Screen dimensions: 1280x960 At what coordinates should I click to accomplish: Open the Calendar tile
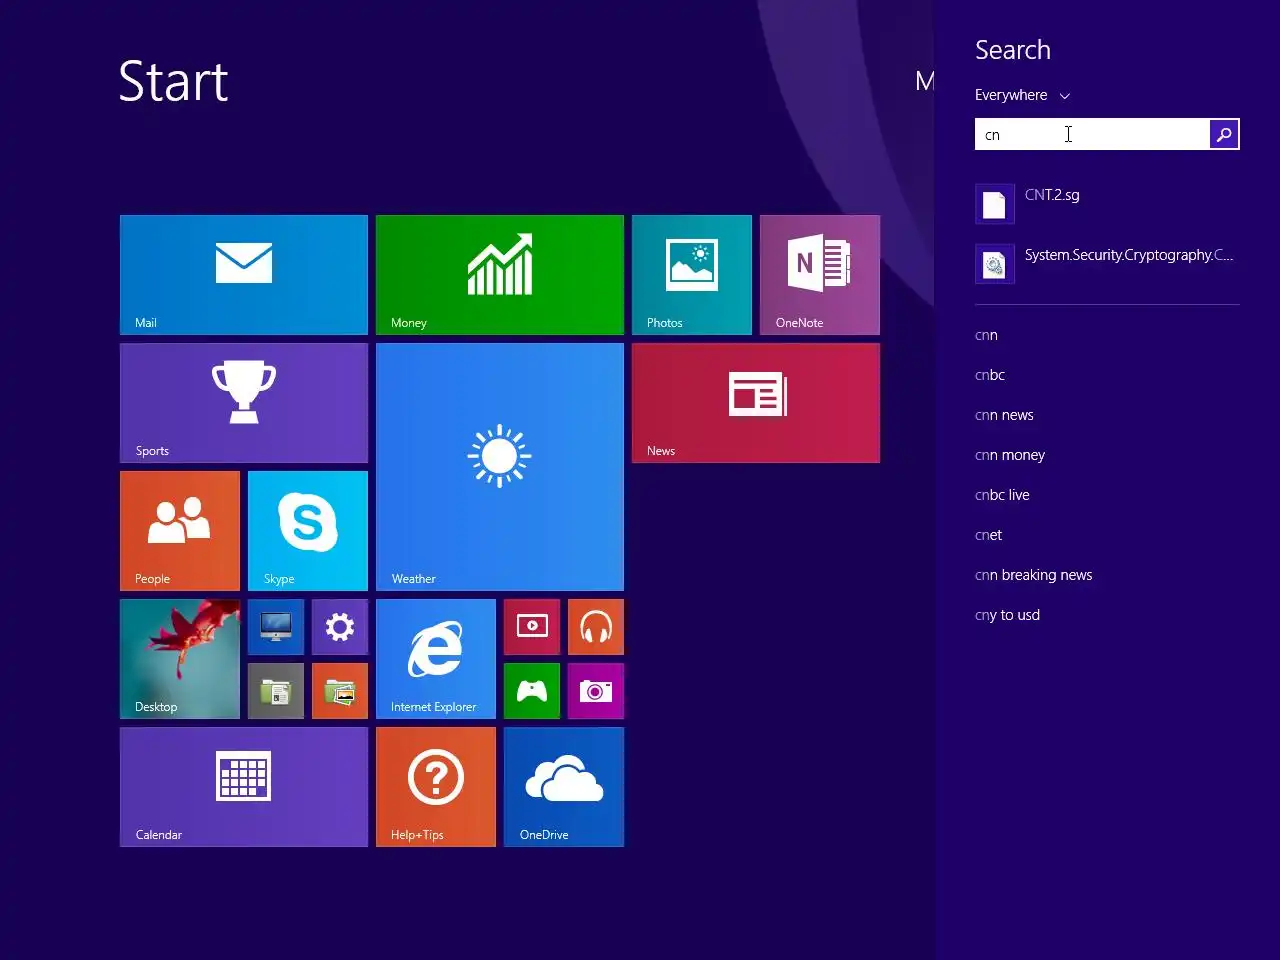[x=244, y=787]
